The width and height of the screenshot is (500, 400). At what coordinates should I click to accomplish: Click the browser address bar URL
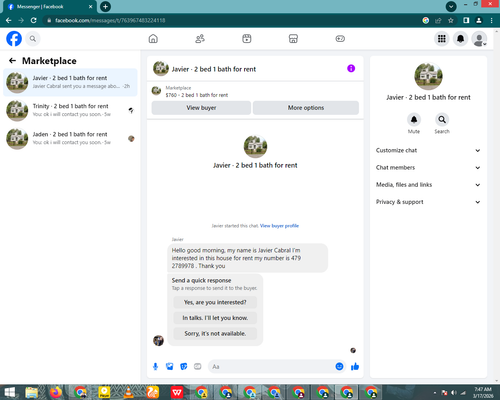coord(110,20)
